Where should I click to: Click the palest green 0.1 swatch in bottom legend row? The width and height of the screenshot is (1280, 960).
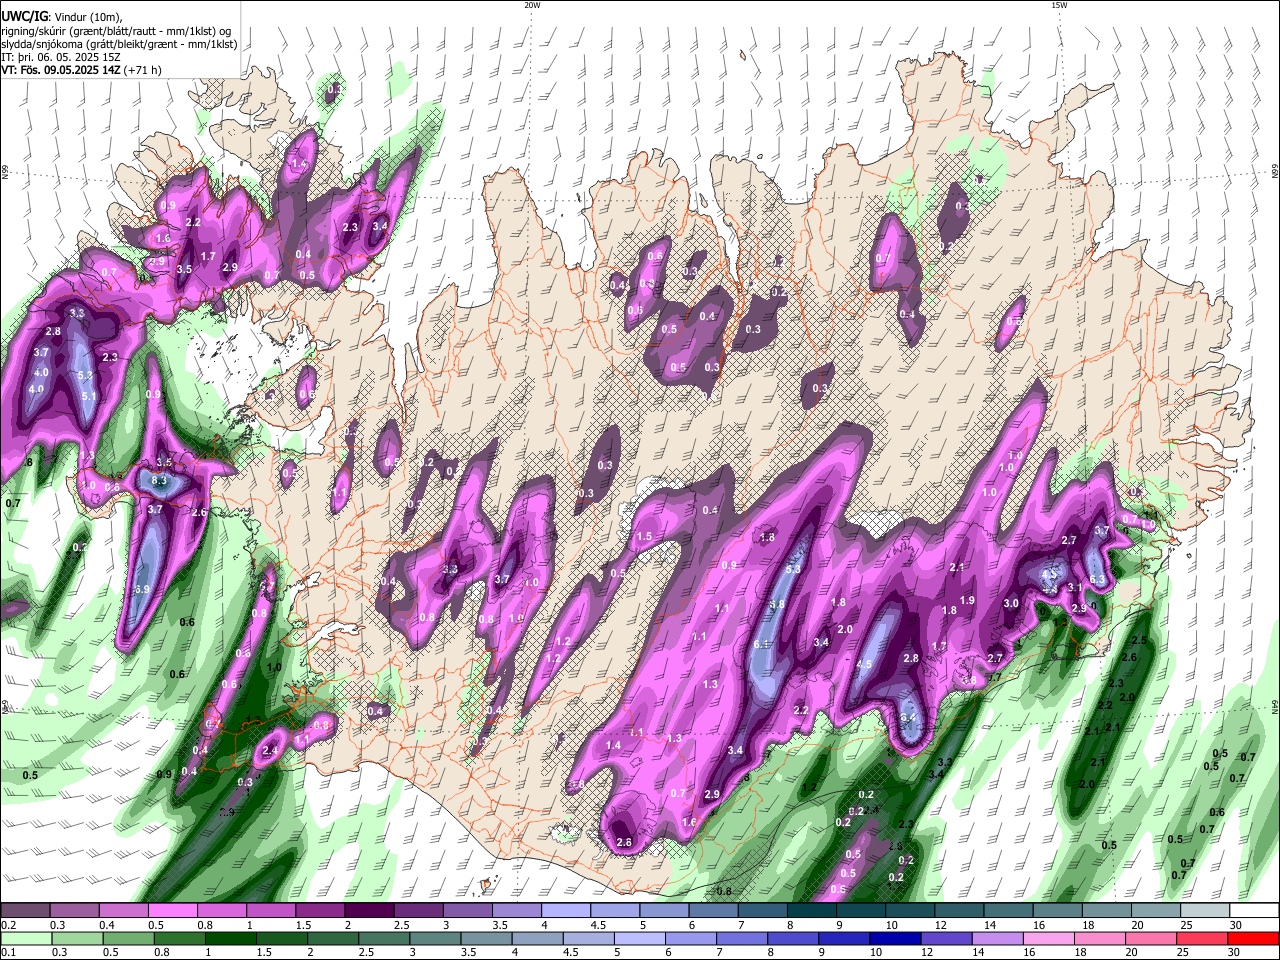(x=25, y=938)
